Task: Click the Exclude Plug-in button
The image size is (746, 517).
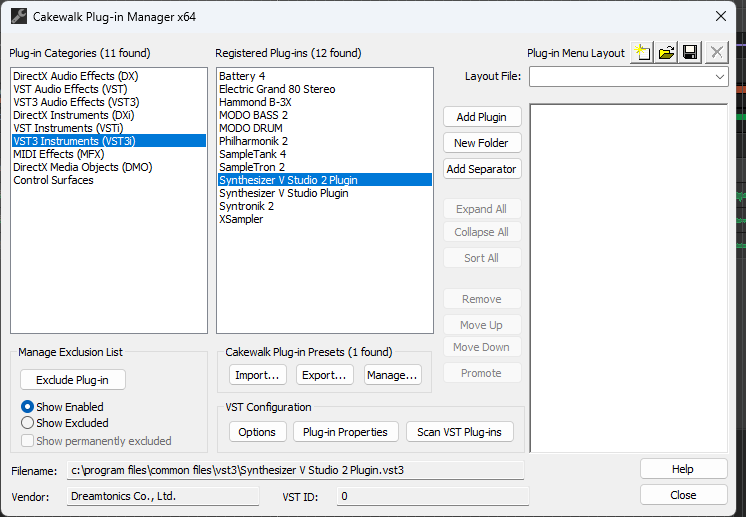Action: click(73, 380)
